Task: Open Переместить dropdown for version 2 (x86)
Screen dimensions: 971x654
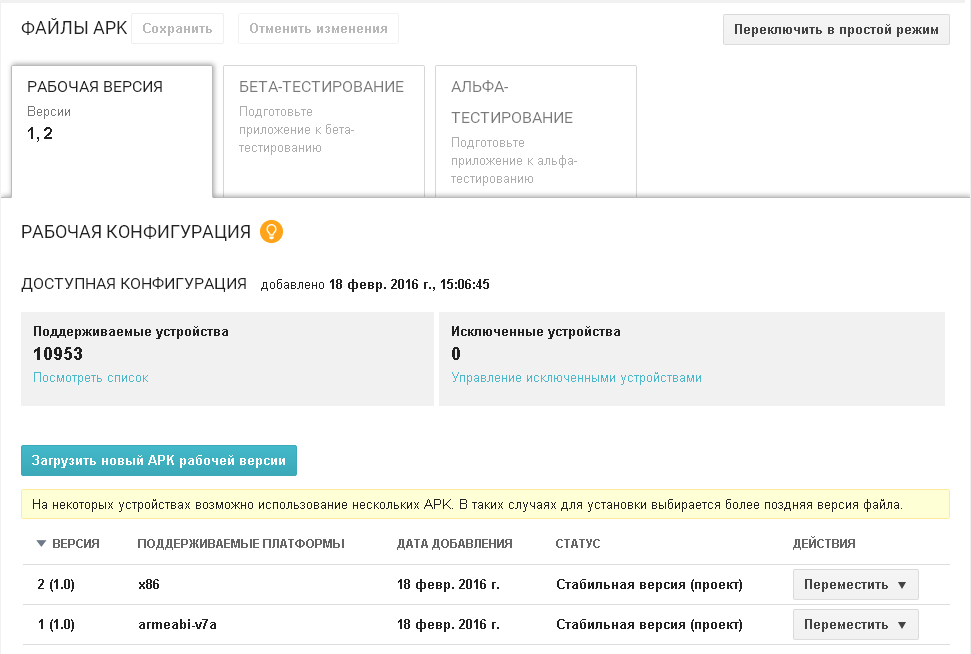Action: tap(855, 585)
